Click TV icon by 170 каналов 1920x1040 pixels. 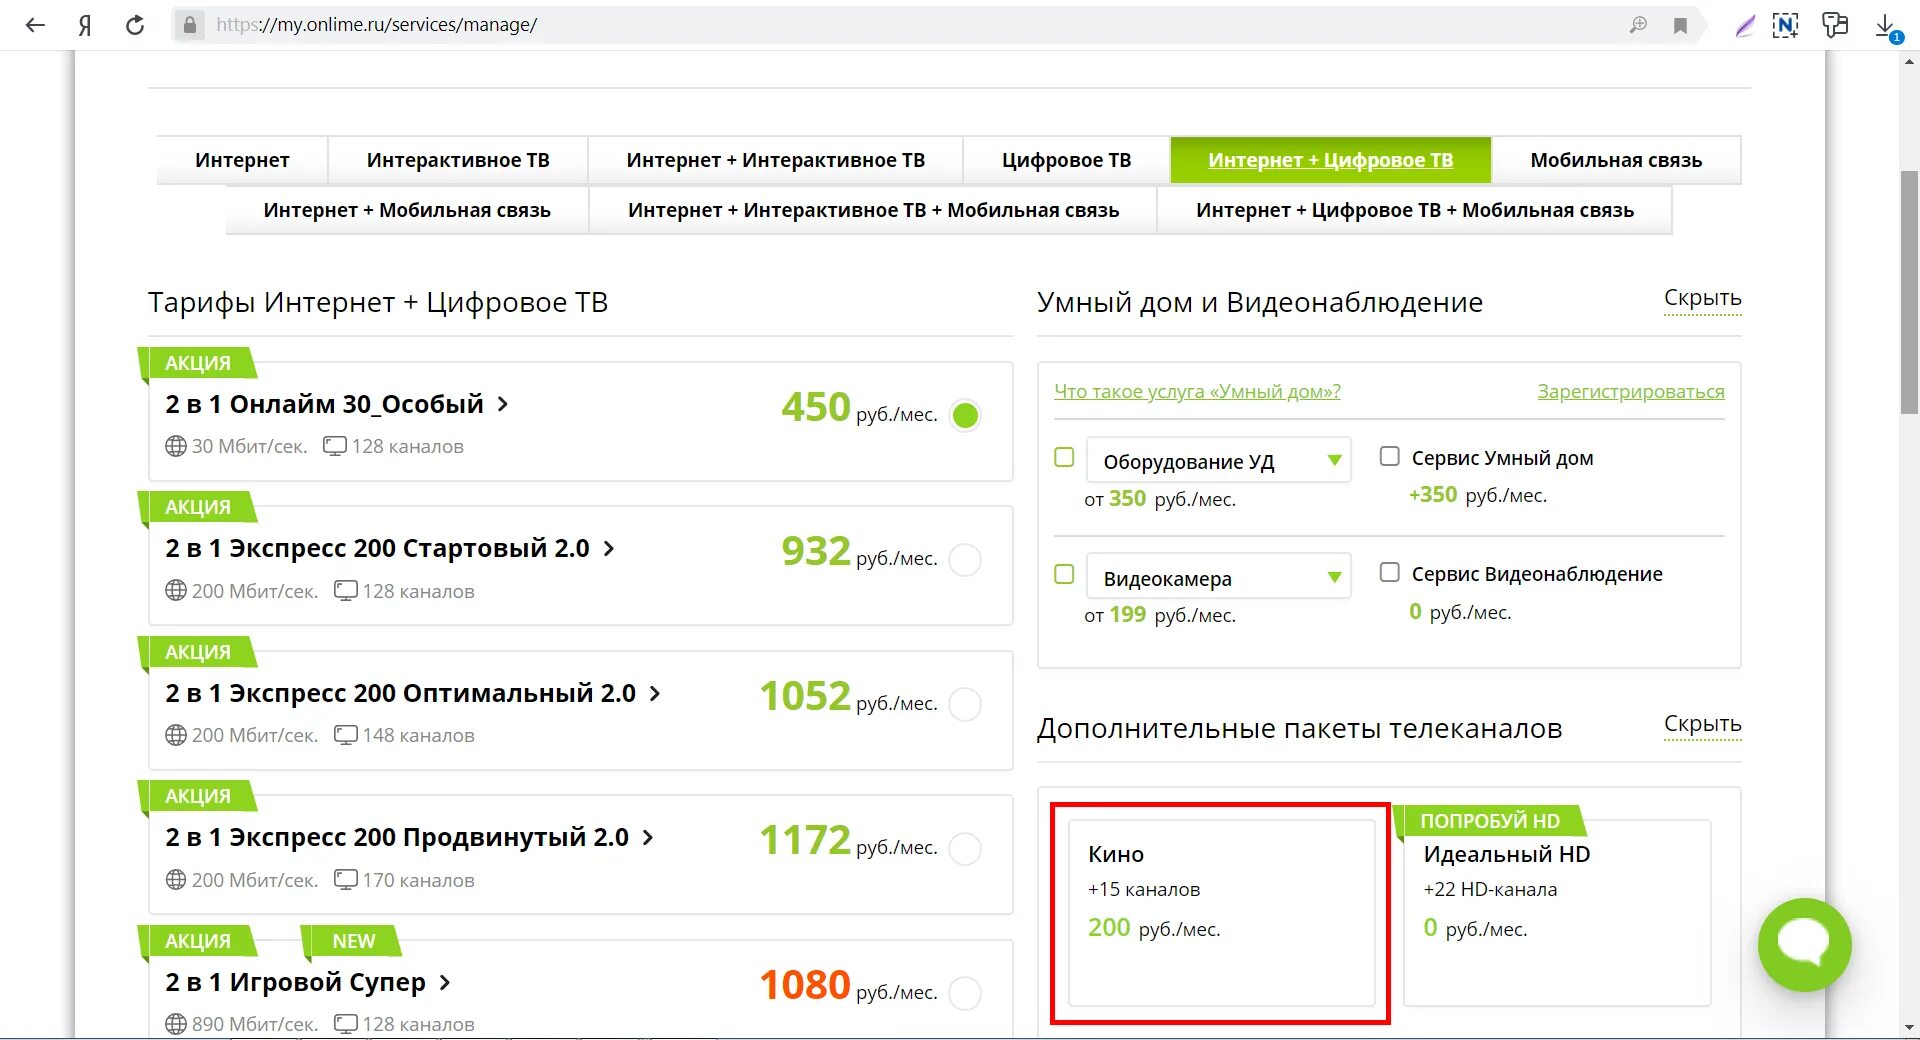point(345,880)
